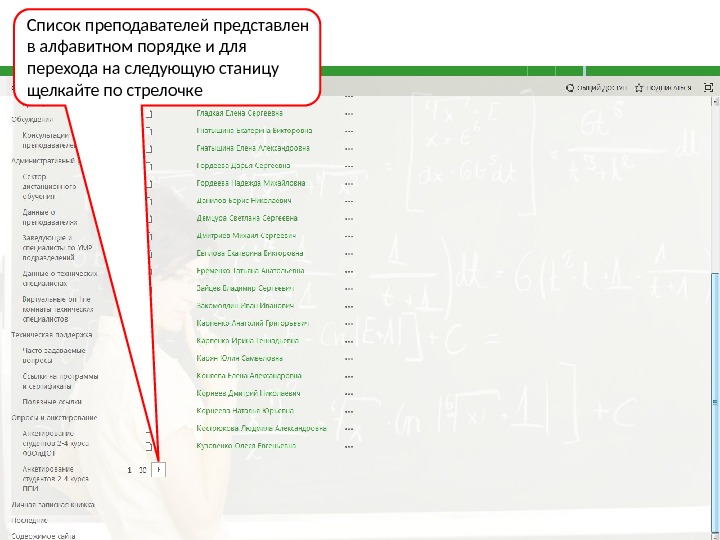Open ellipsis menu for Гнатышина Екатерина Викторовна
The height and width of the screenshot is (540, 720).
click(349, 131)
